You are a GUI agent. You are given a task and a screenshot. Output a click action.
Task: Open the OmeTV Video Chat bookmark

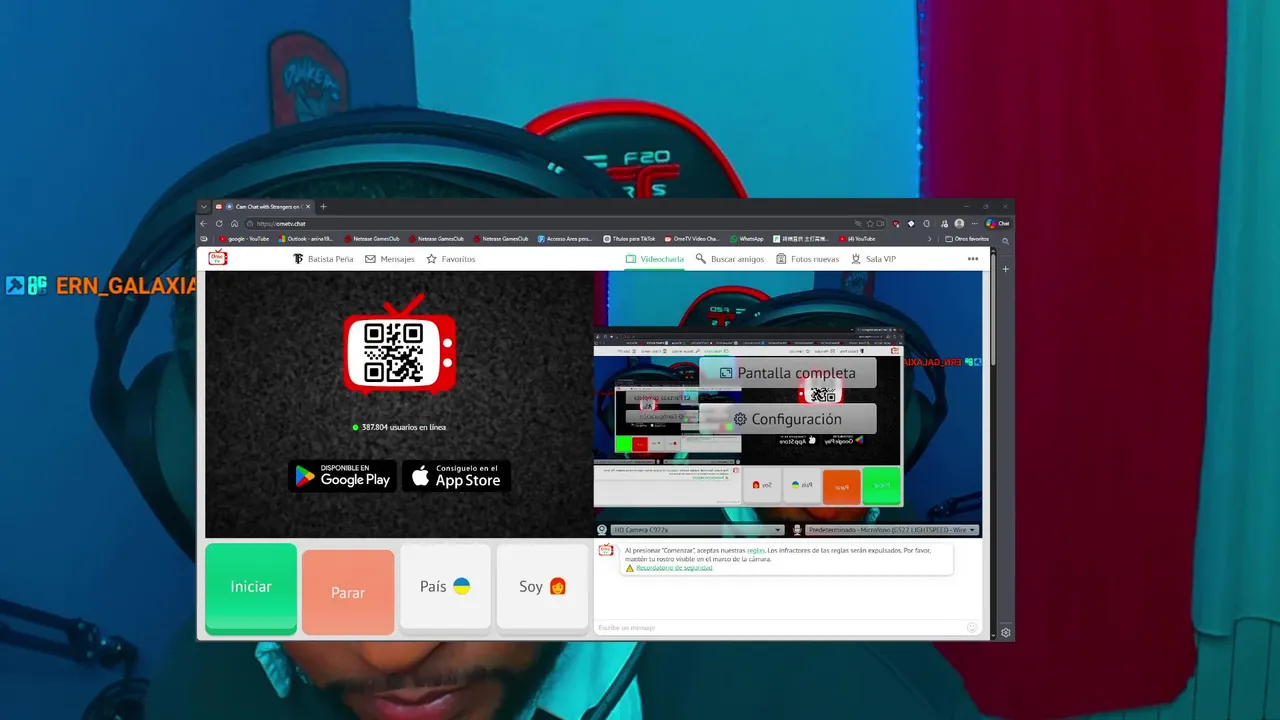pos(691,239)
